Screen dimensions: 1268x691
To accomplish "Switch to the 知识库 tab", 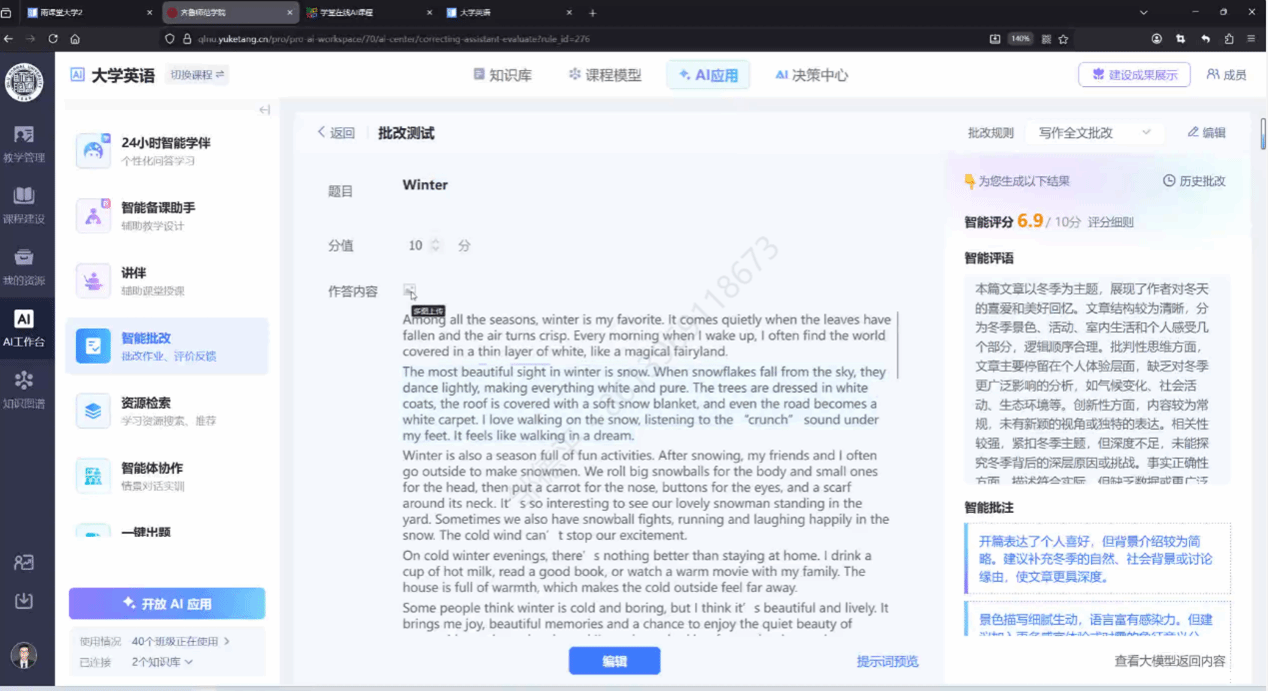I will (502, 75).
